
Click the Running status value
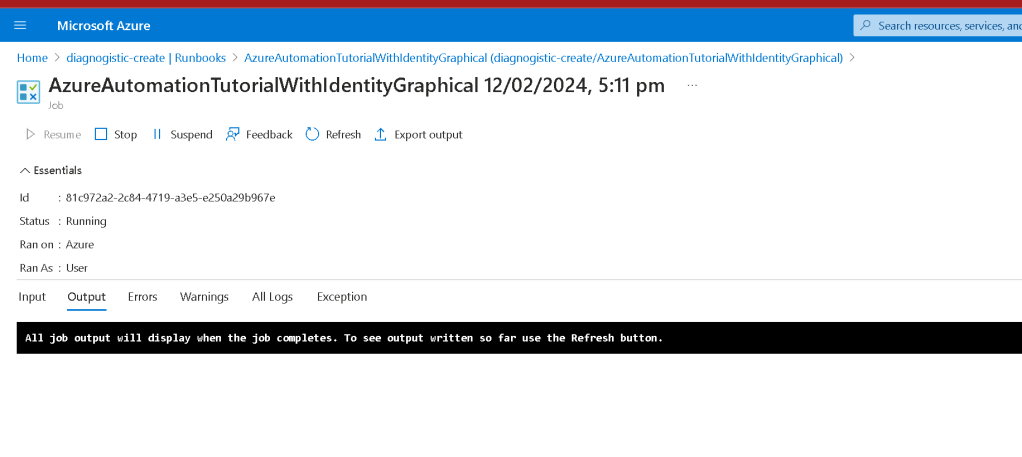click(x=86, y=221)
